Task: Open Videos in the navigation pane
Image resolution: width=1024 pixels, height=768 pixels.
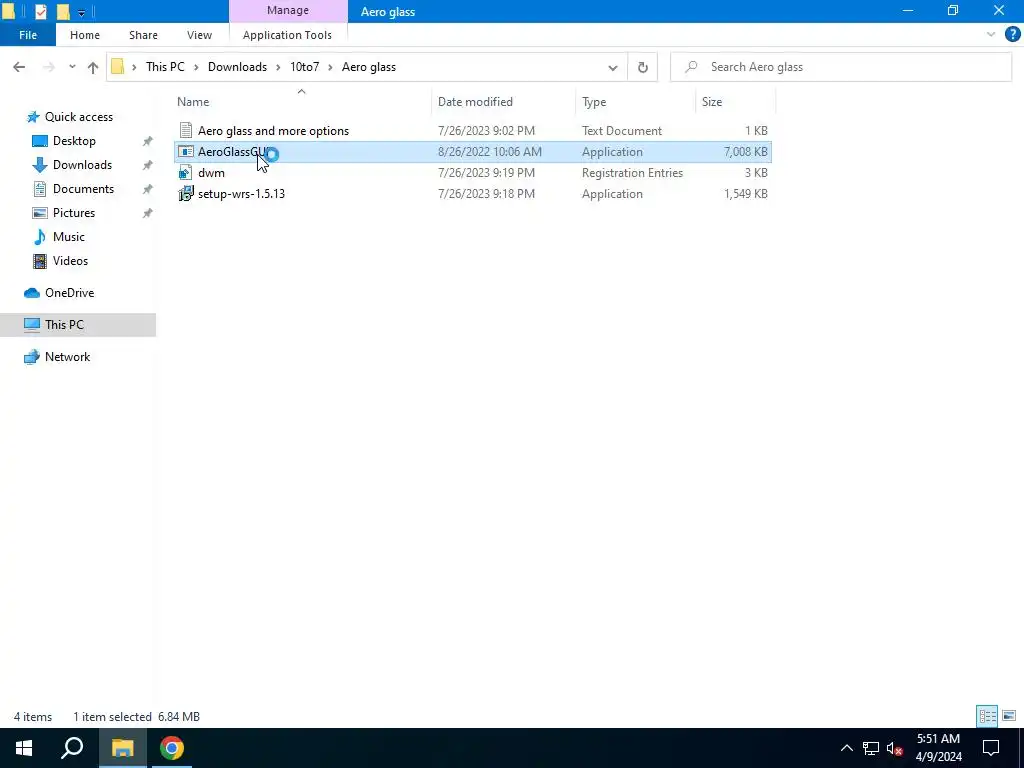Action: click(70, 261)
